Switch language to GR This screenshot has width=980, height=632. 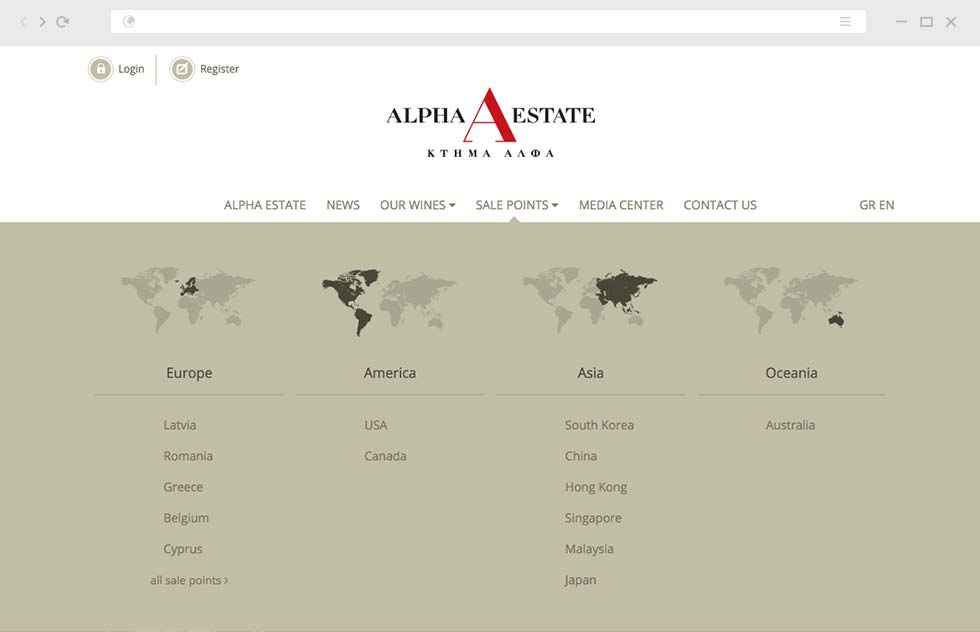(867, 205)
